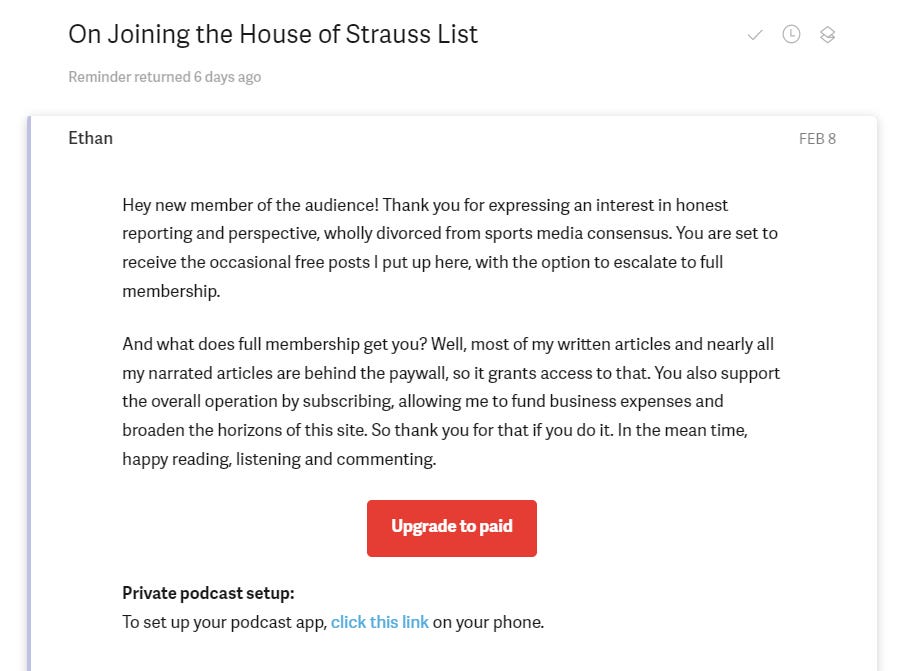Click the white message card area

(x=450, y=400)
